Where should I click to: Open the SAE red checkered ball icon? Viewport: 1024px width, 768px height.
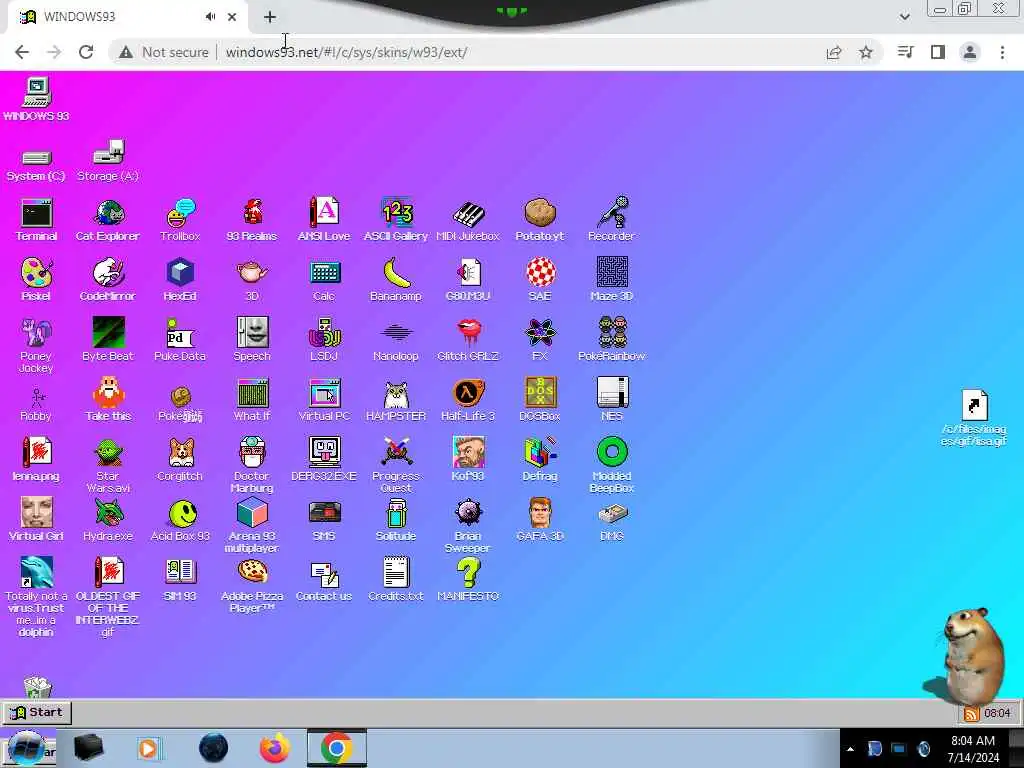pos(540,272)
